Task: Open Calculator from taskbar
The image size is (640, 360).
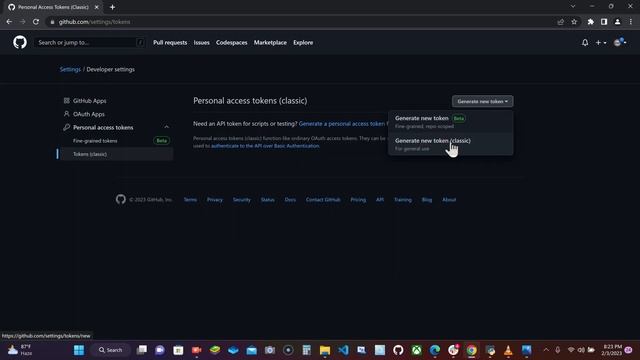Action: [x=307, y=350]
